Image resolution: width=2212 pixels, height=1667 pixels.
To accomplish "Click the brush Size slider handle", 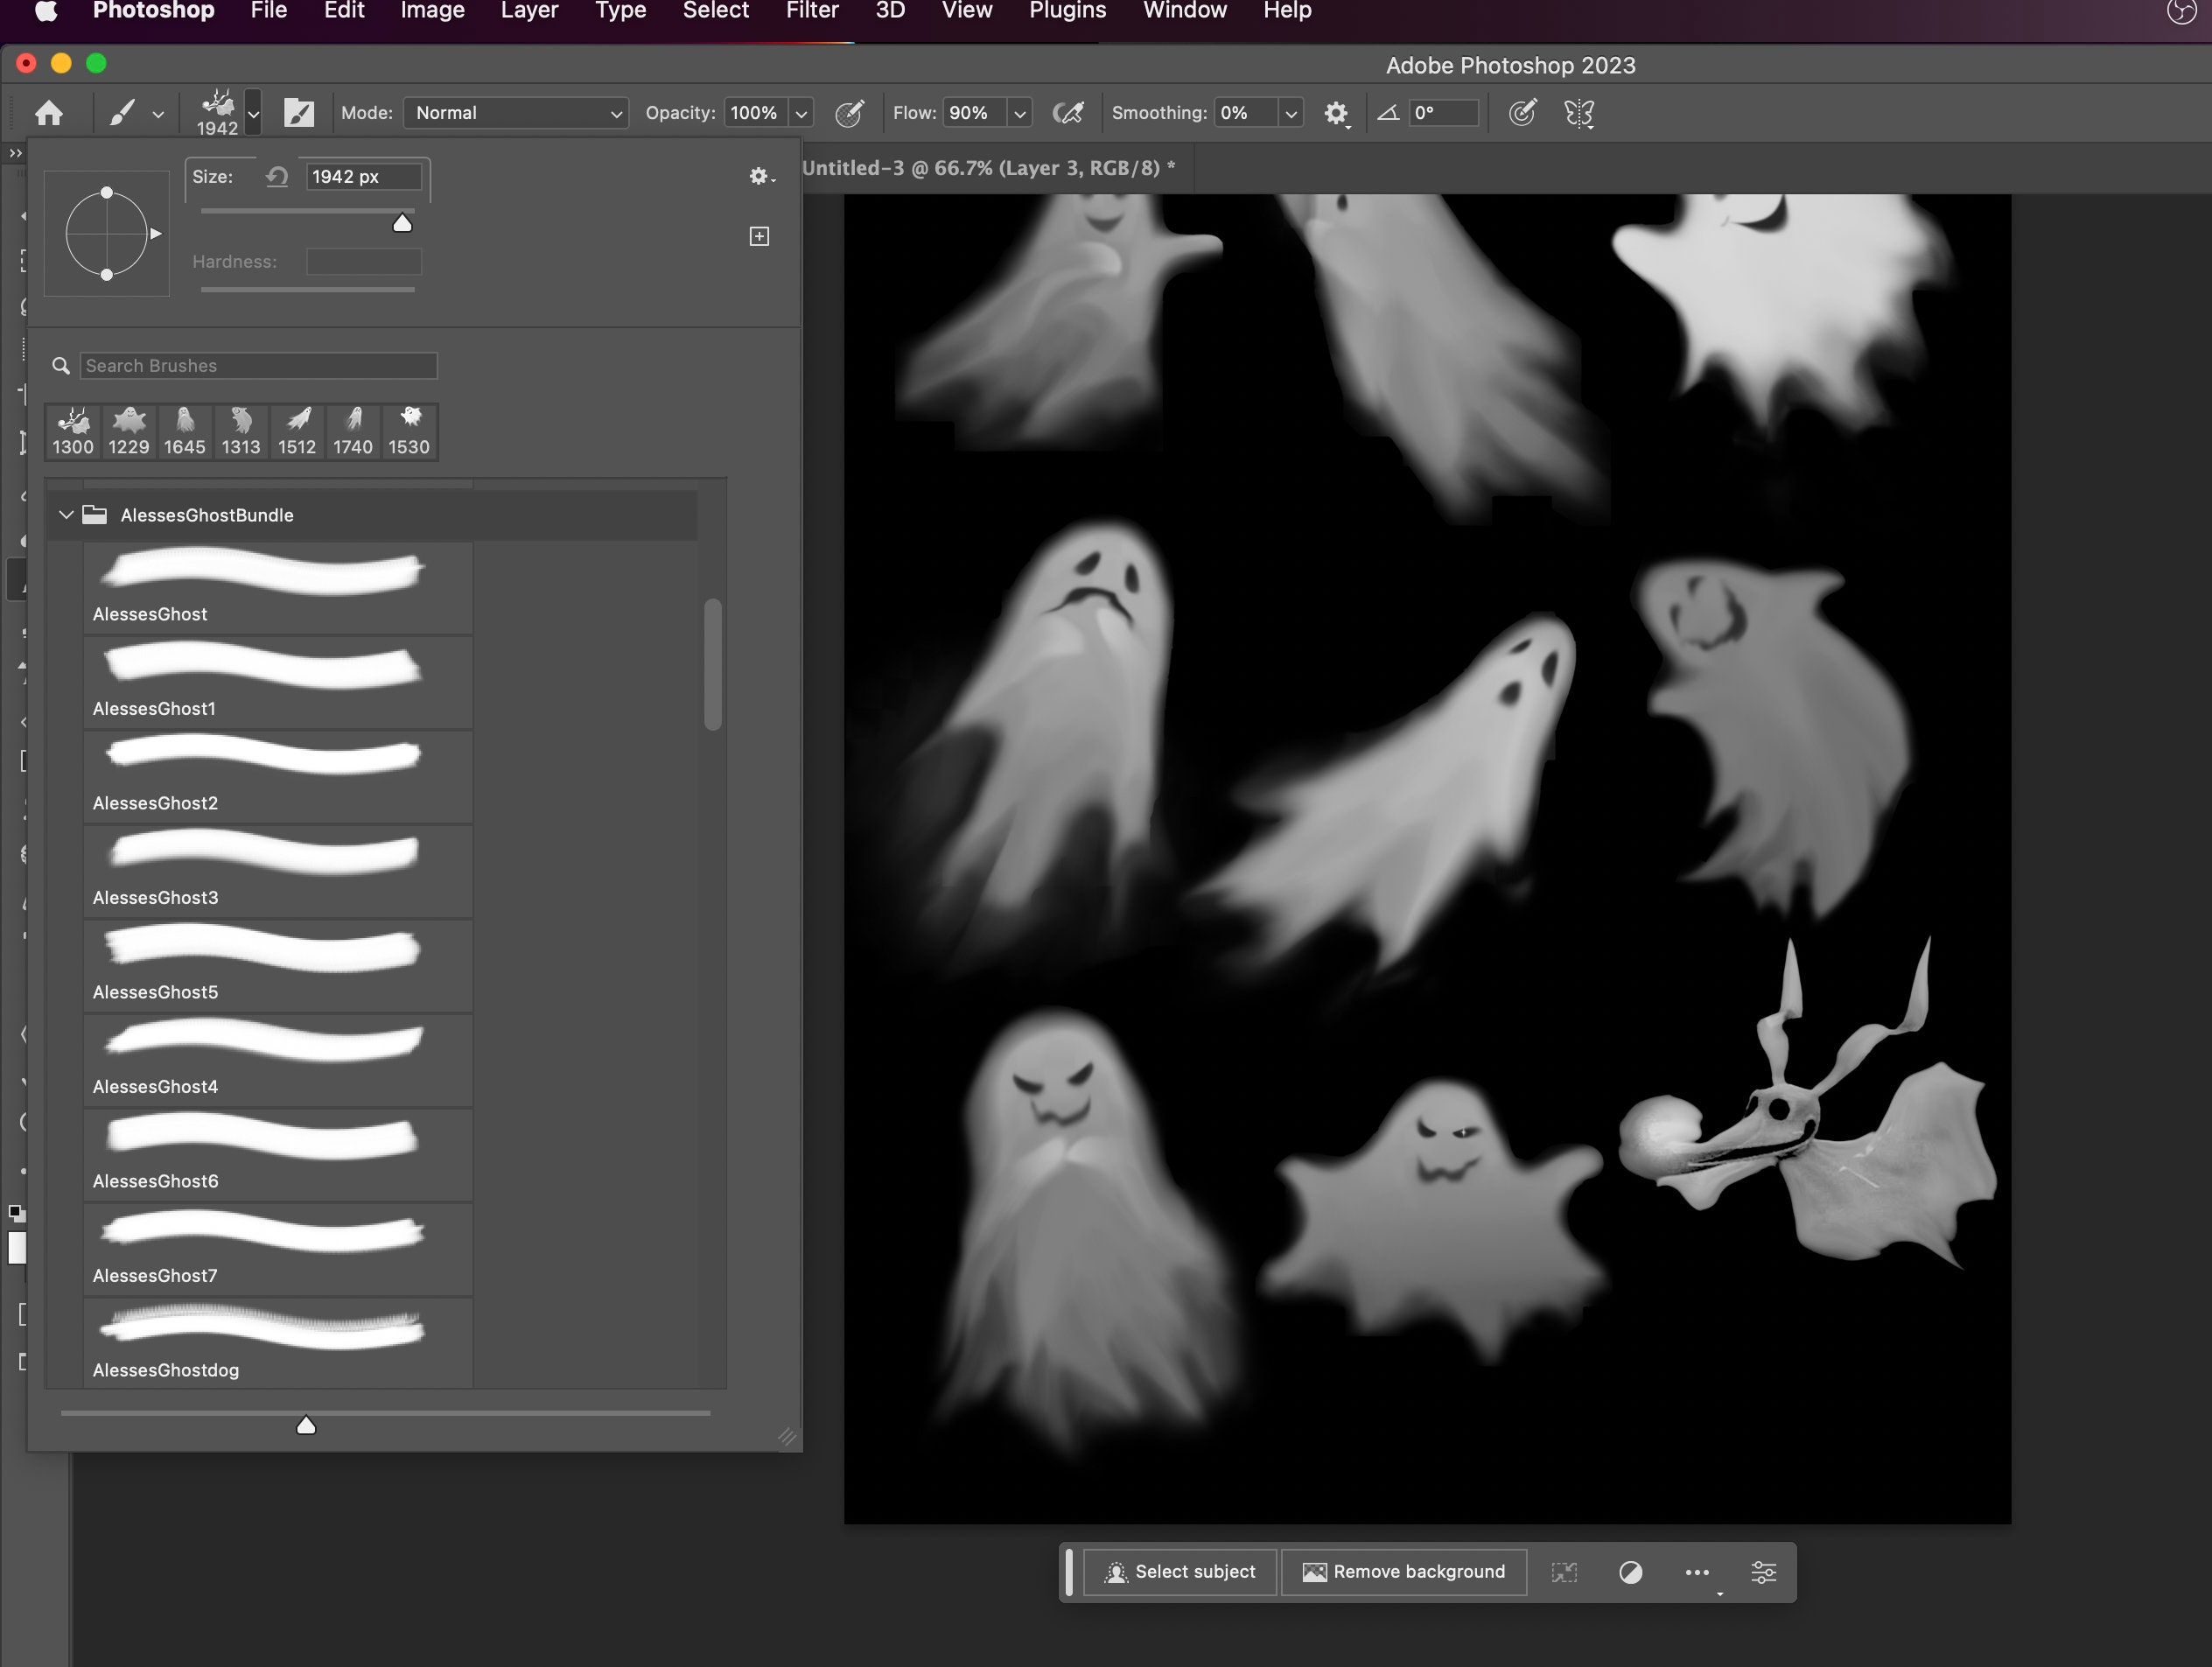I will (401, 223).
